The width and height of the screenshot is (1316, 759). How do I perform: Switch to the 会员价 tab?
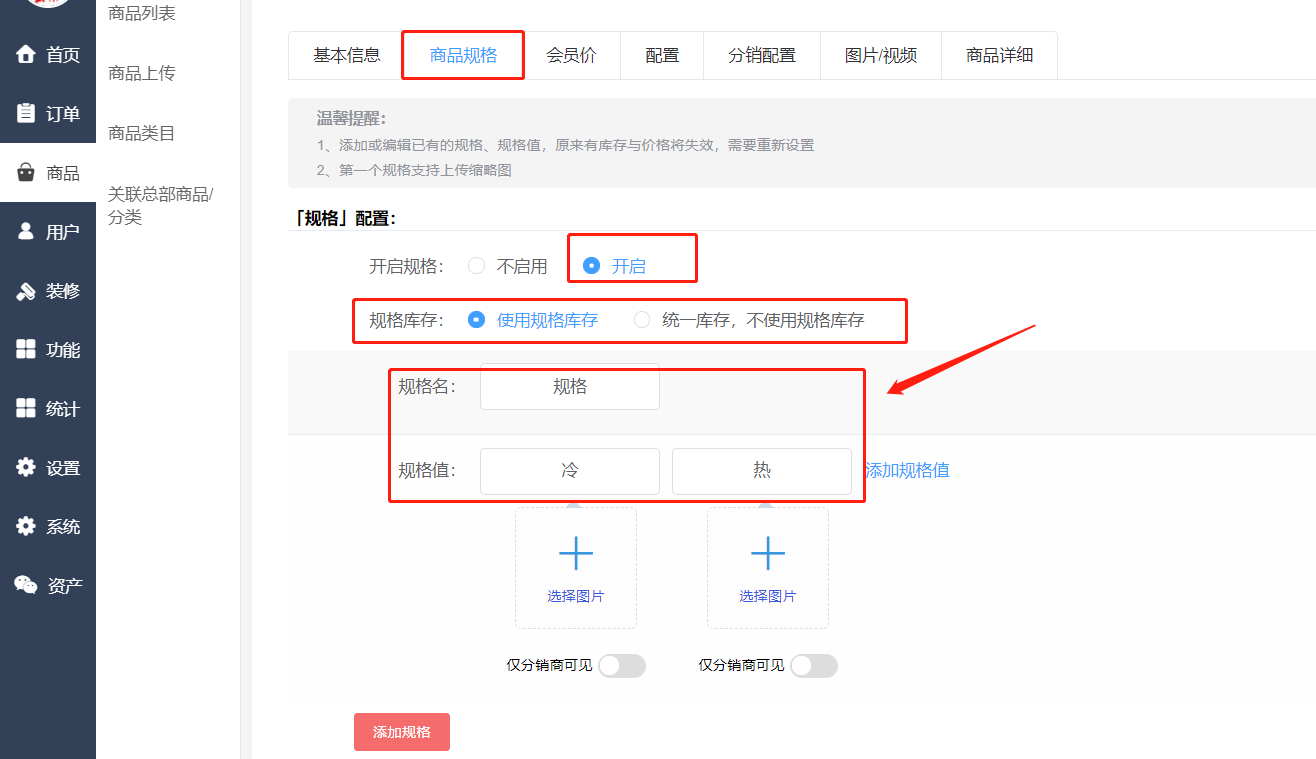[x=571, y=55]
